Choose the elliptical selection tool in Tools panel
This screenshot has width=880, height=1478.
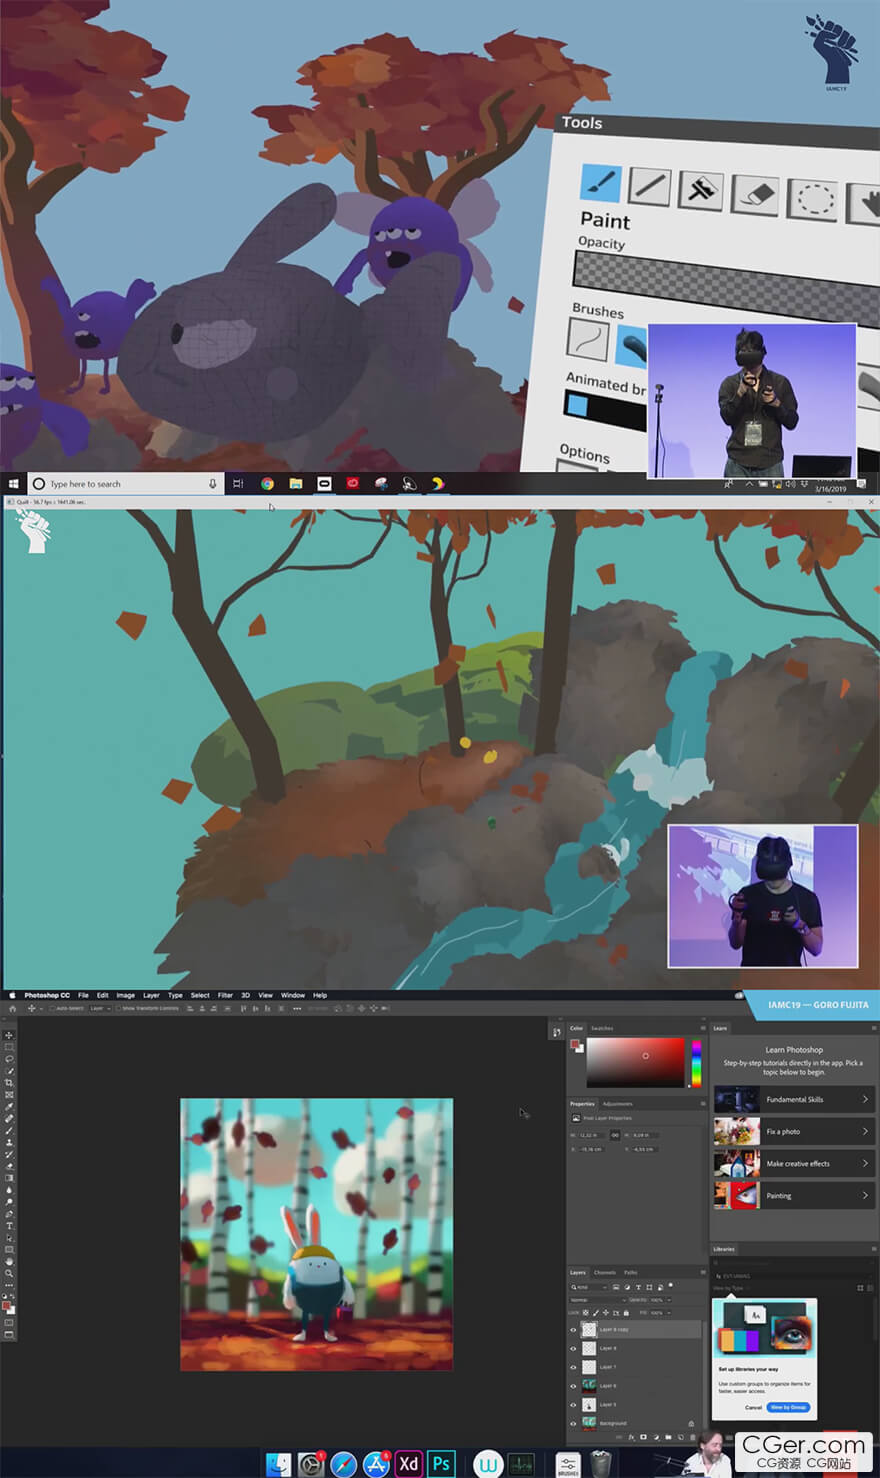[x=811, y=198]
